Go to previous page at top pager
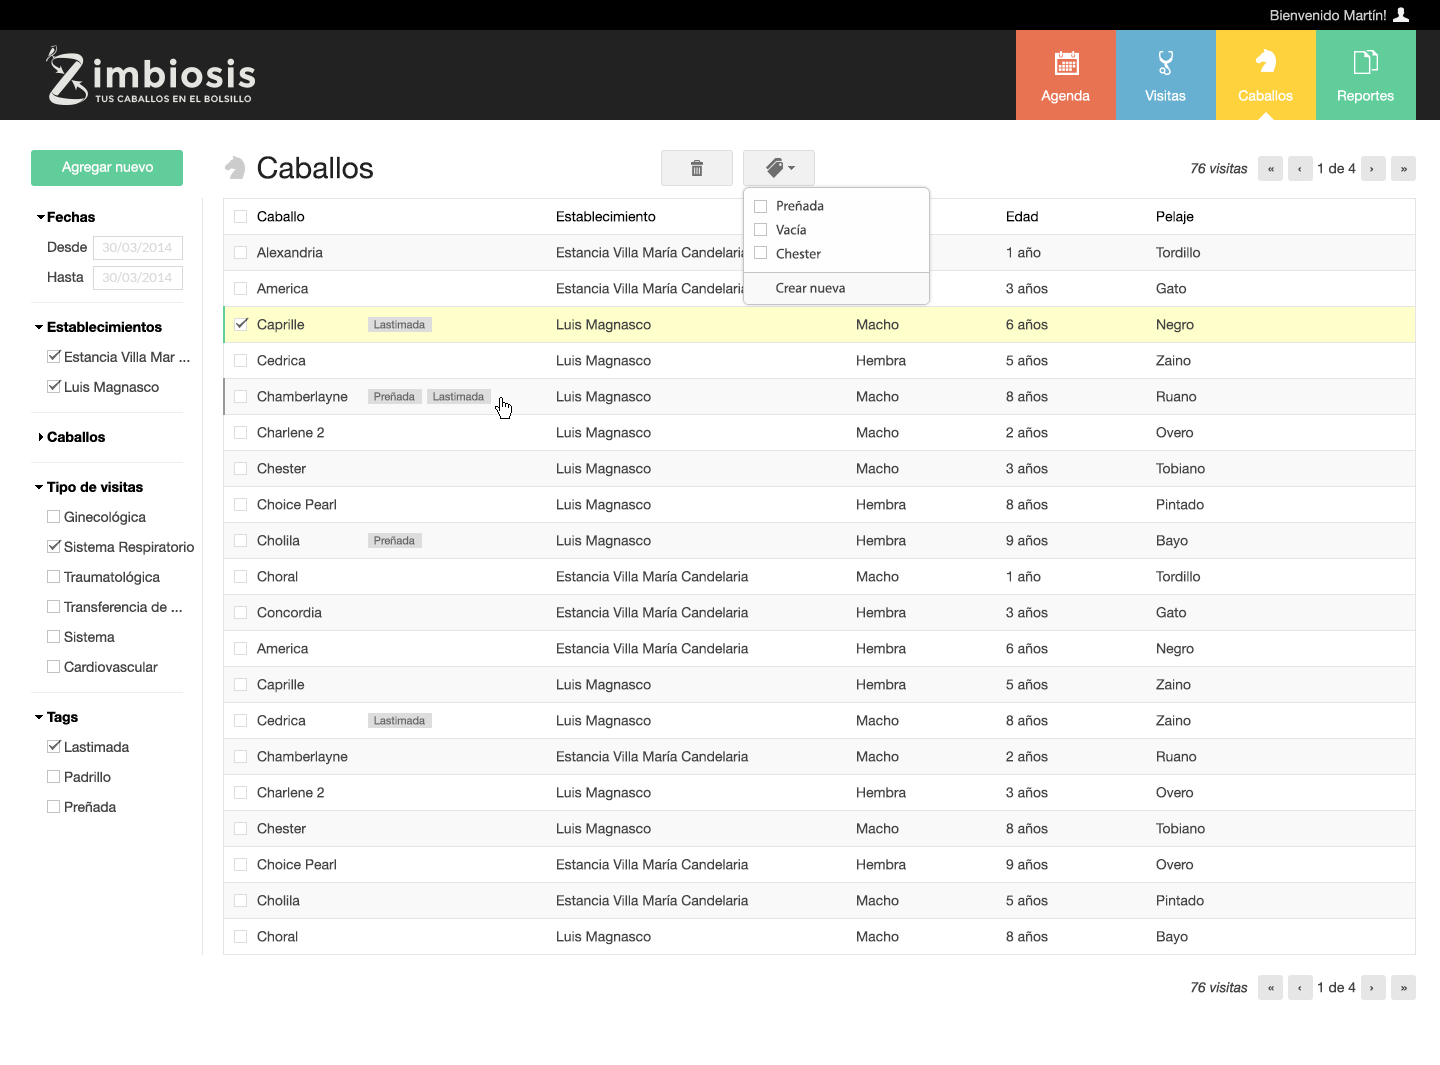This screenshot has height=1065, width=1440. pyautogui.click(x=1300, y=169)
